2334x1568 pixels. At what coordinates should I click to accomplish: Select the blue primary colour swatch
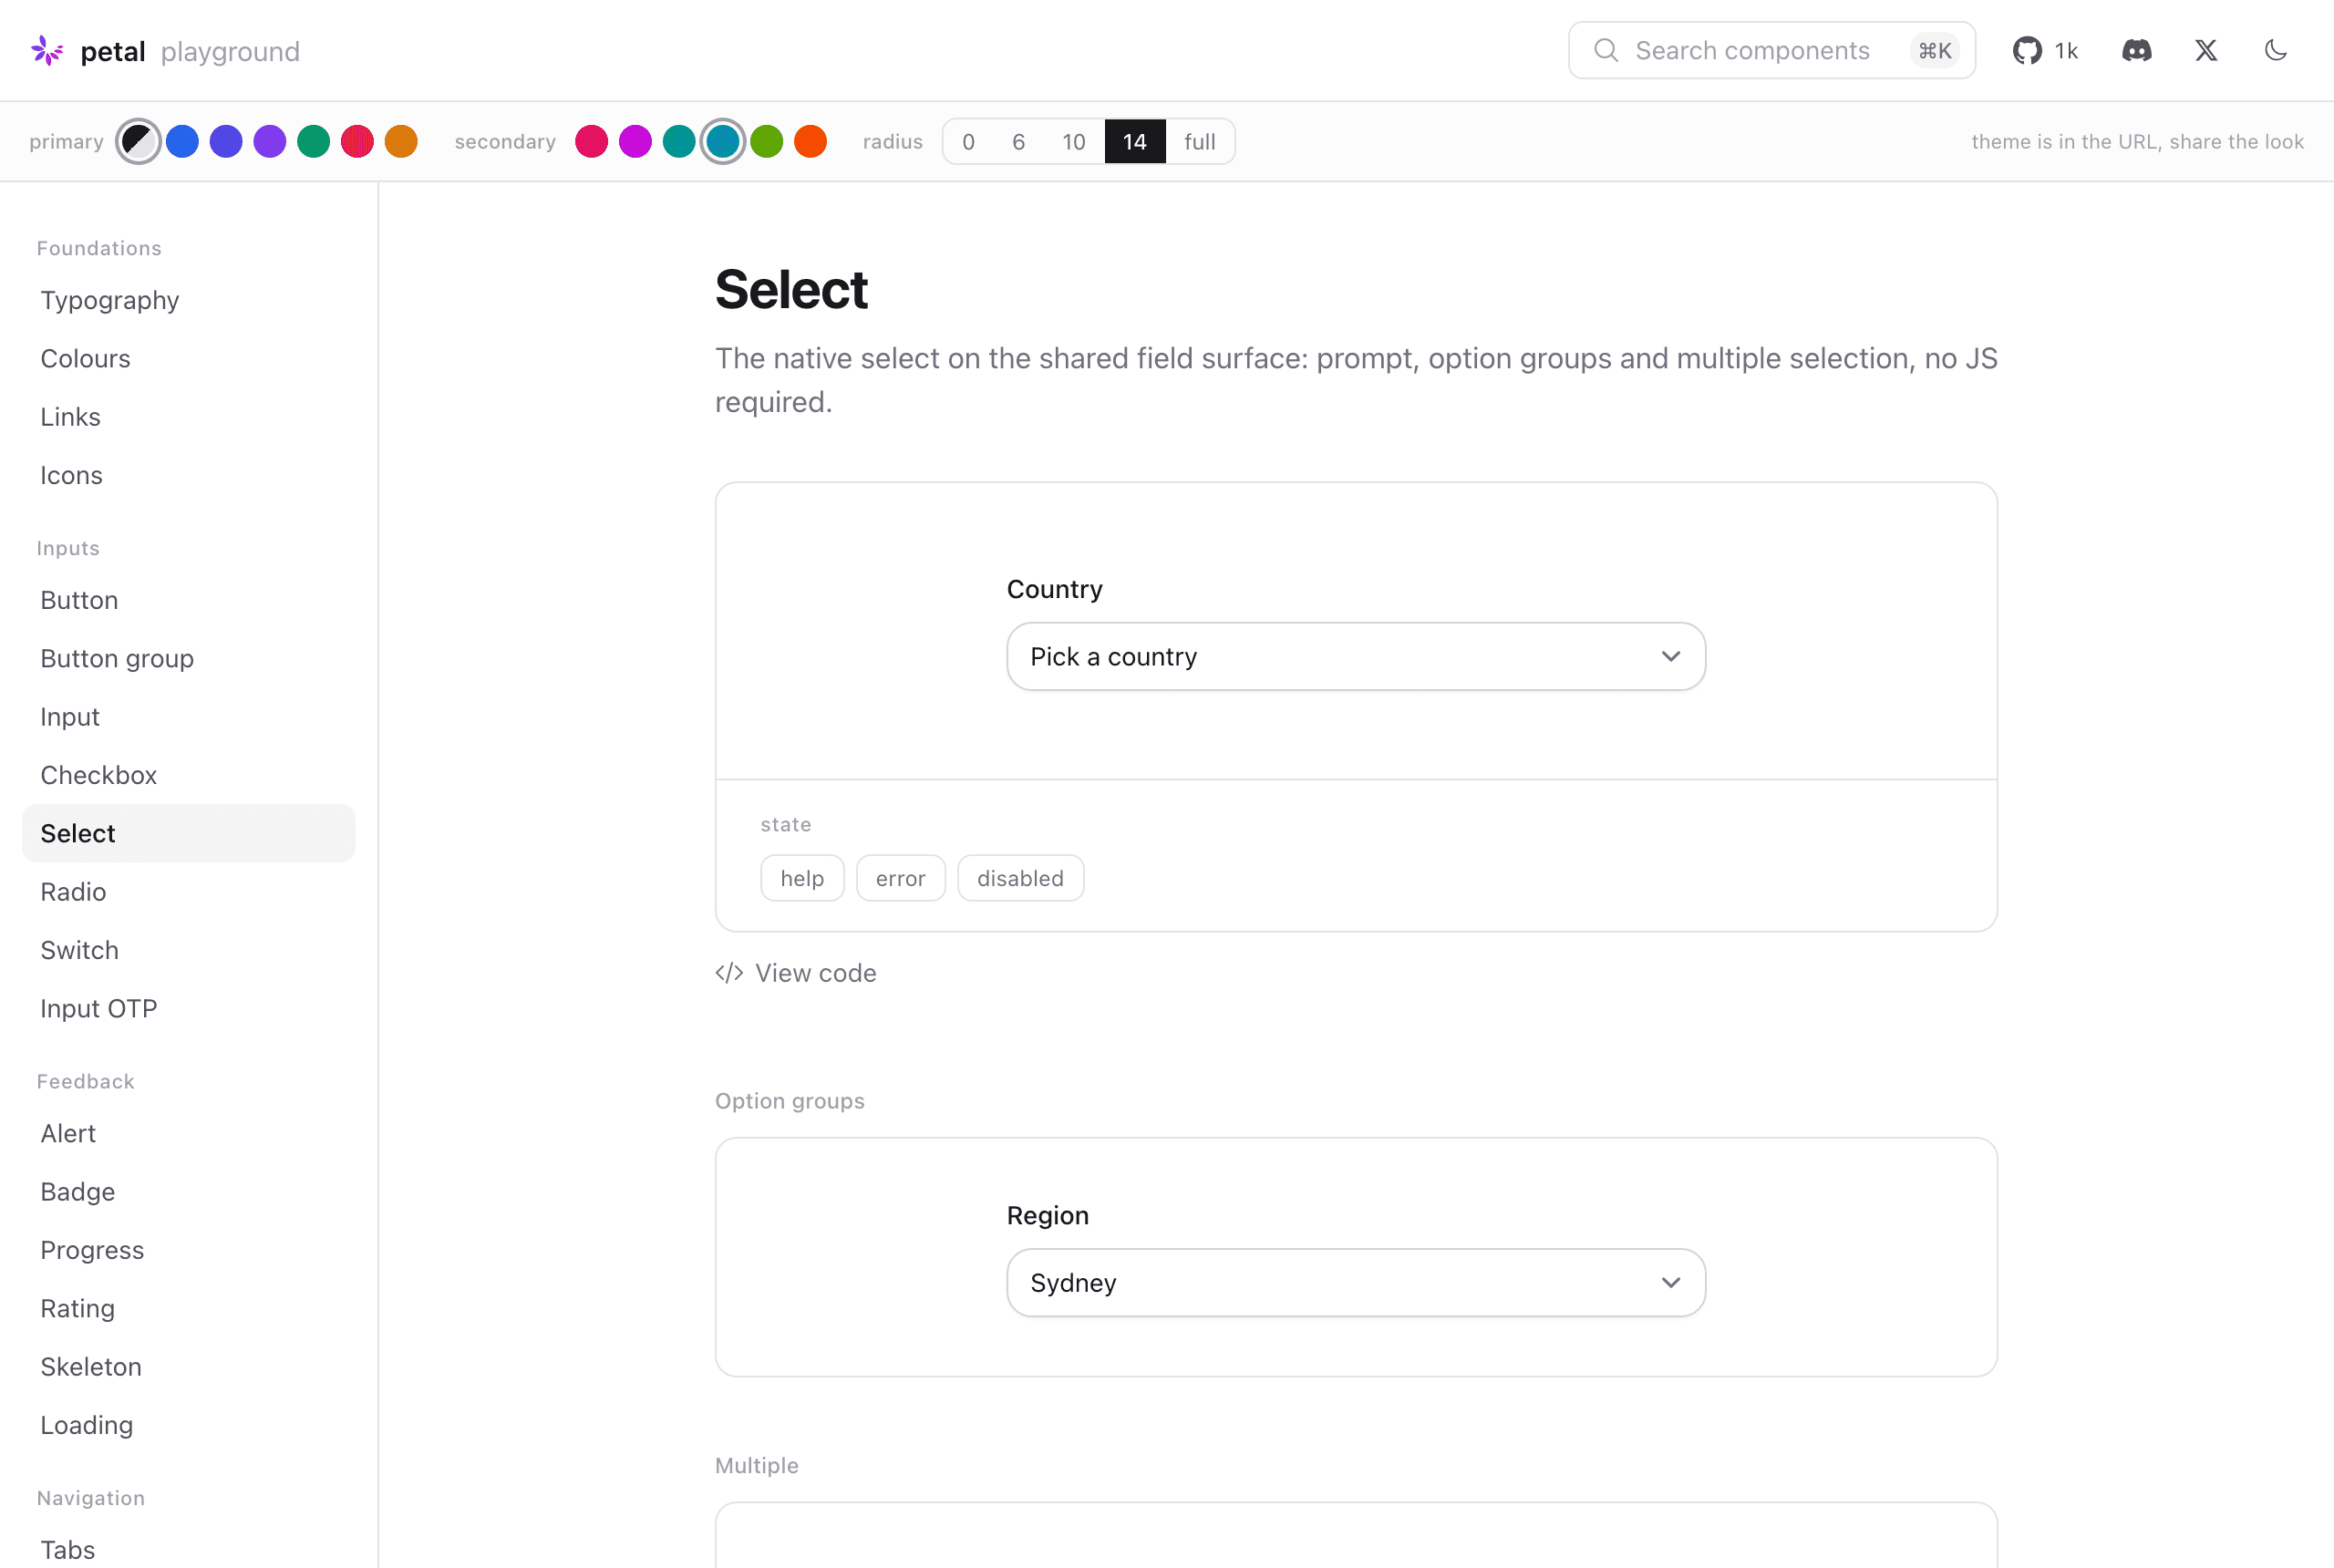[182, 142]
